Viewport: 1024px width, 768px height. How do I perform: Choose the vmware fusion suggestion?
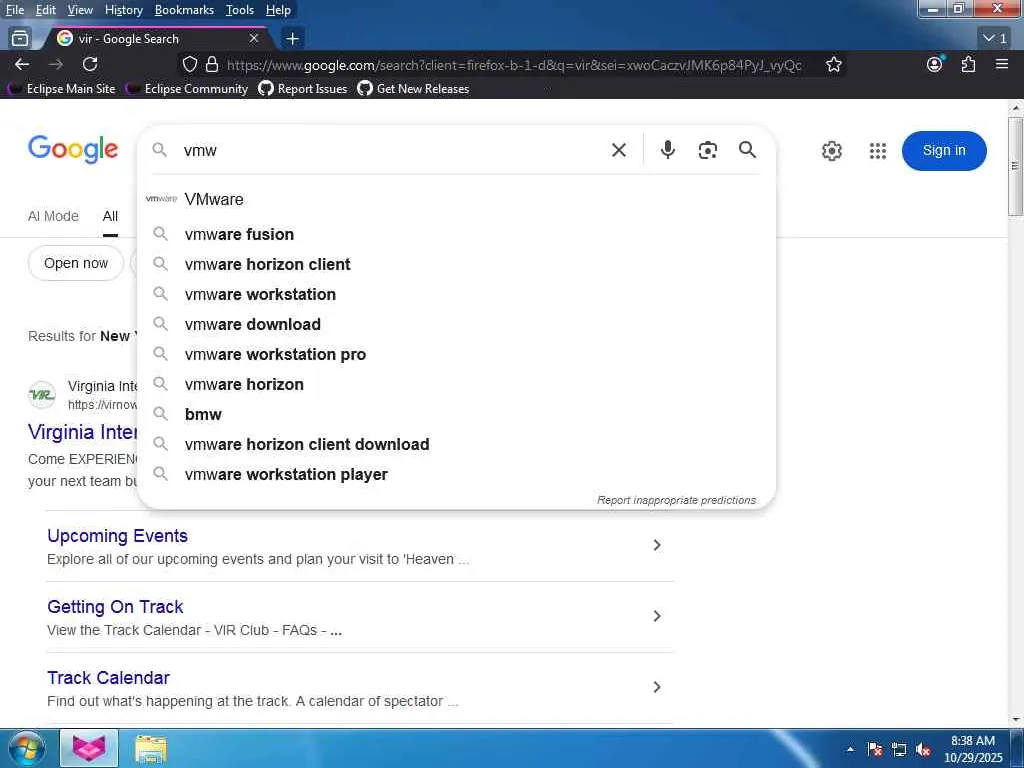coord(456,234)
